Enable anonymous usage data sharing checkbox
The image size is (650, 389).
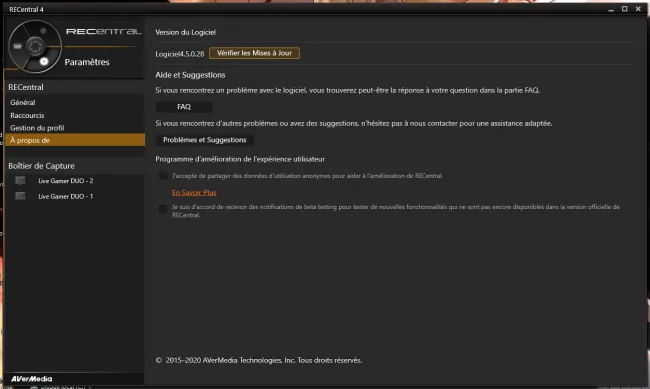[x=163, y=175]
